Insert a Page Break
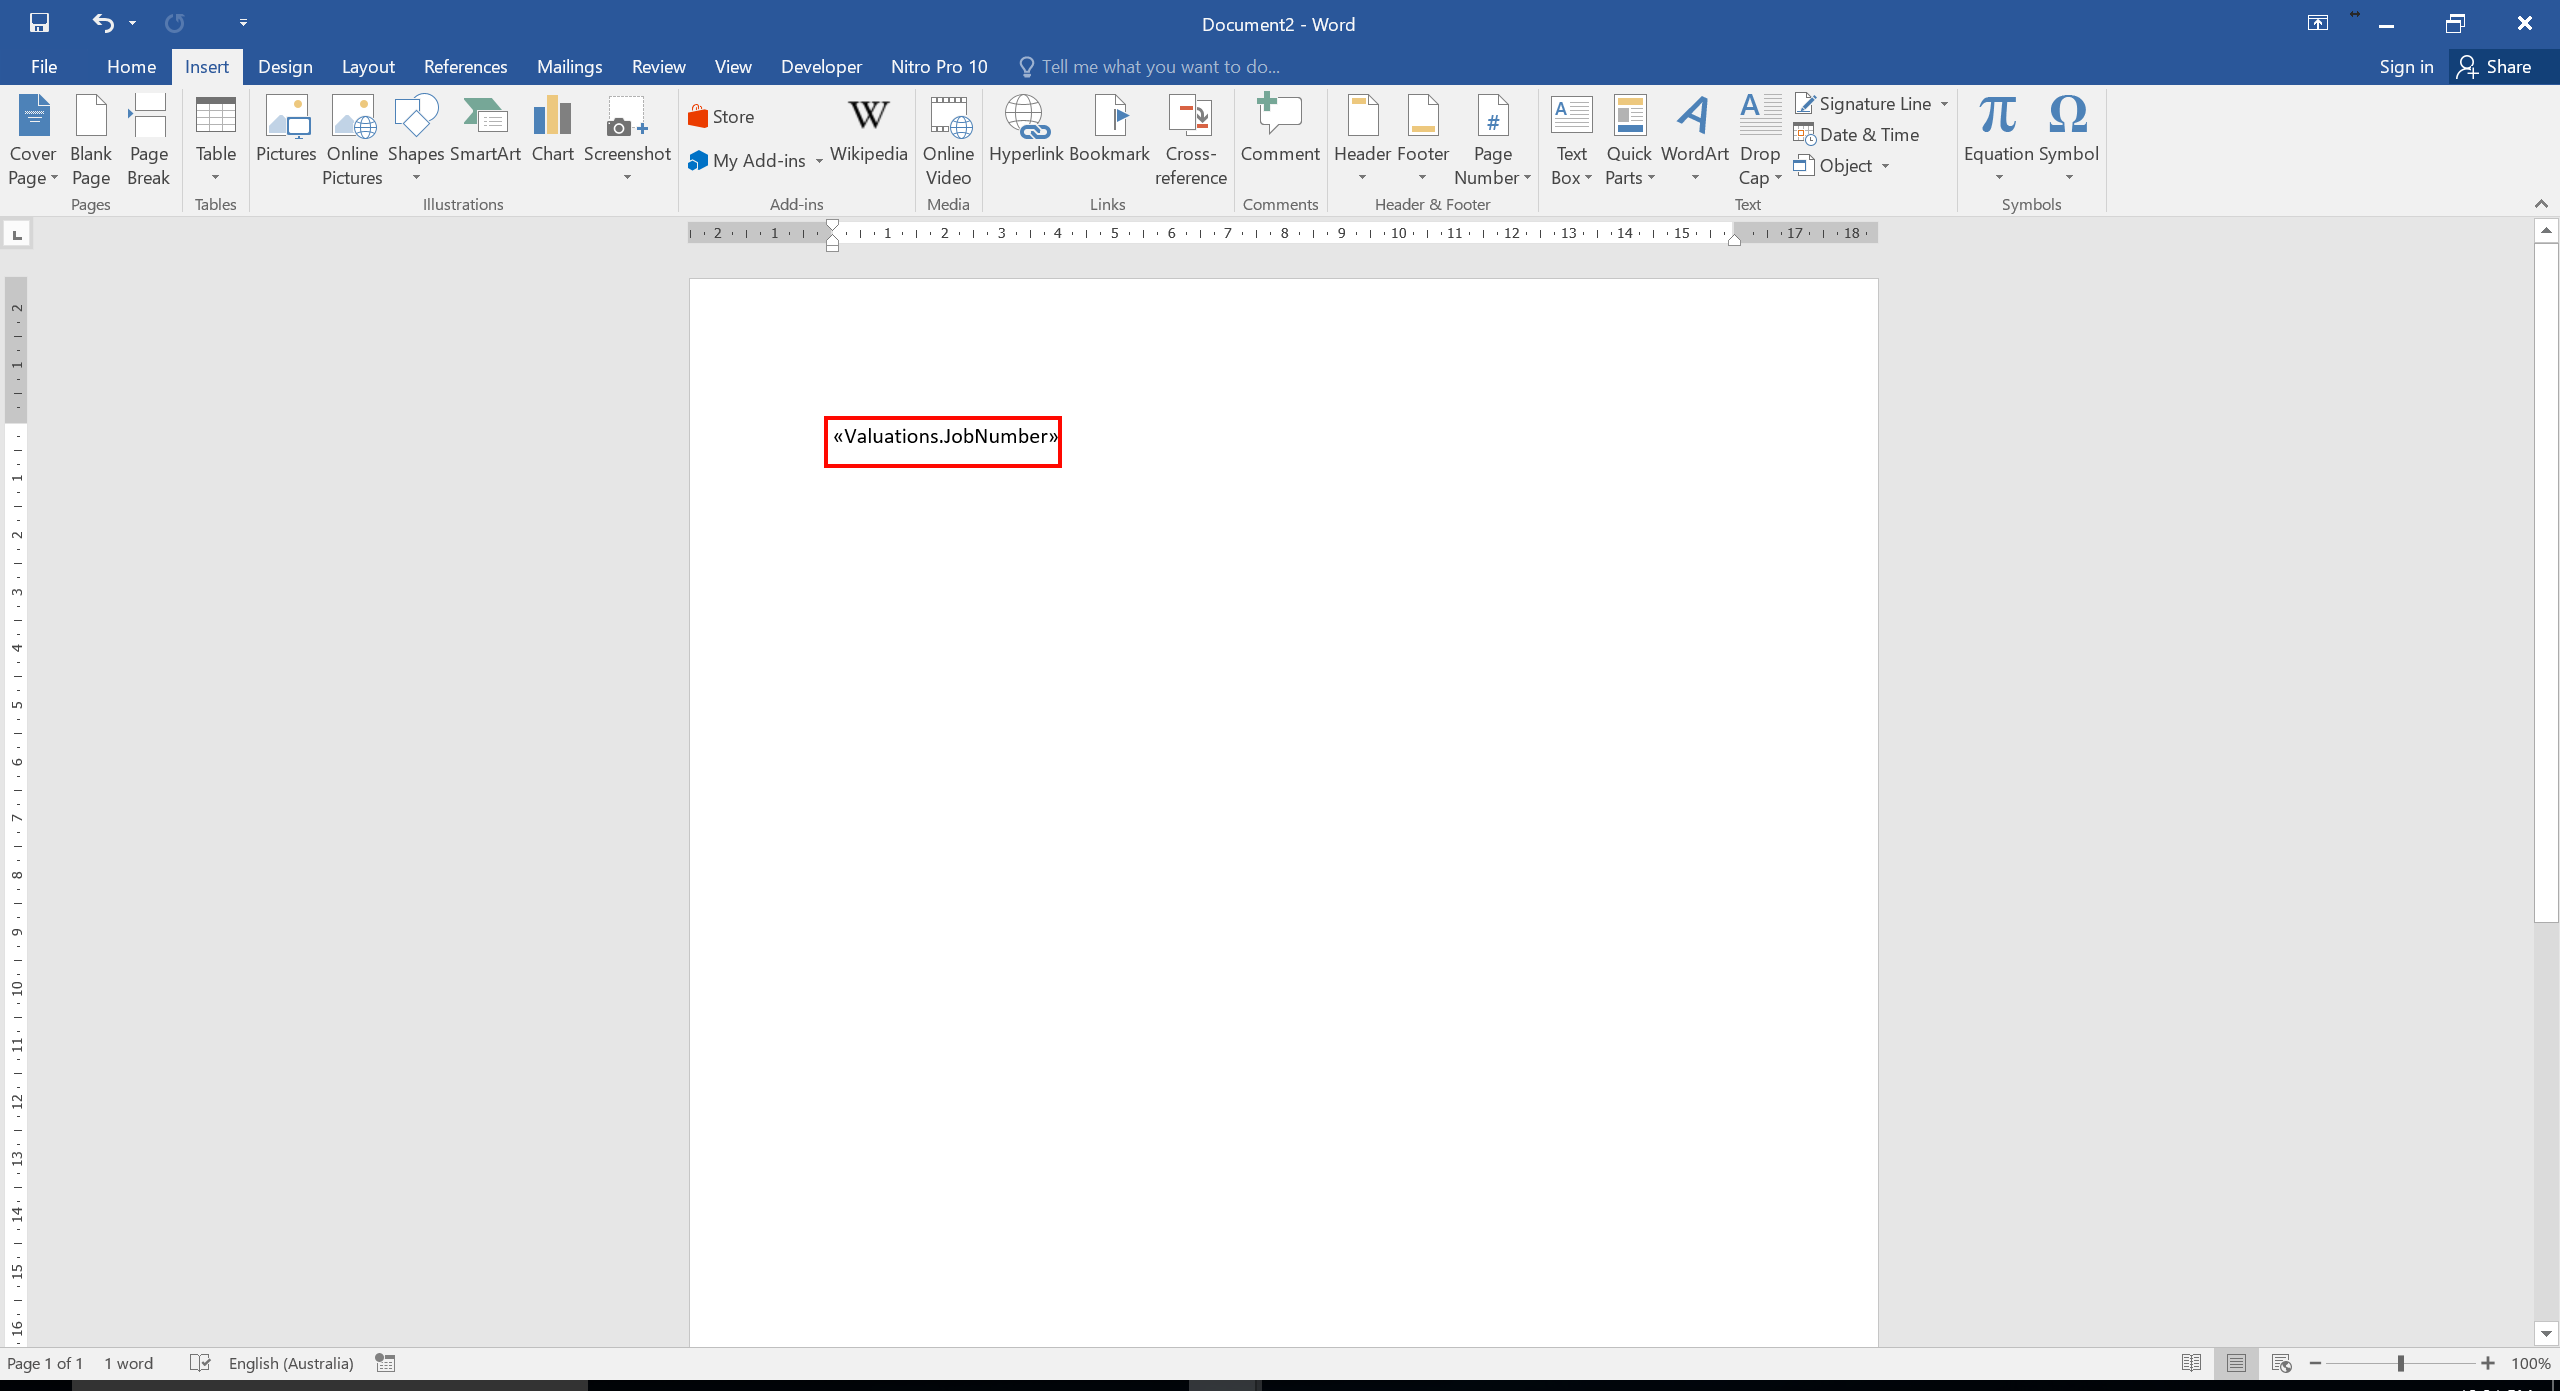Viewport: 2560px width, 1391px height. tap(148, 140)
